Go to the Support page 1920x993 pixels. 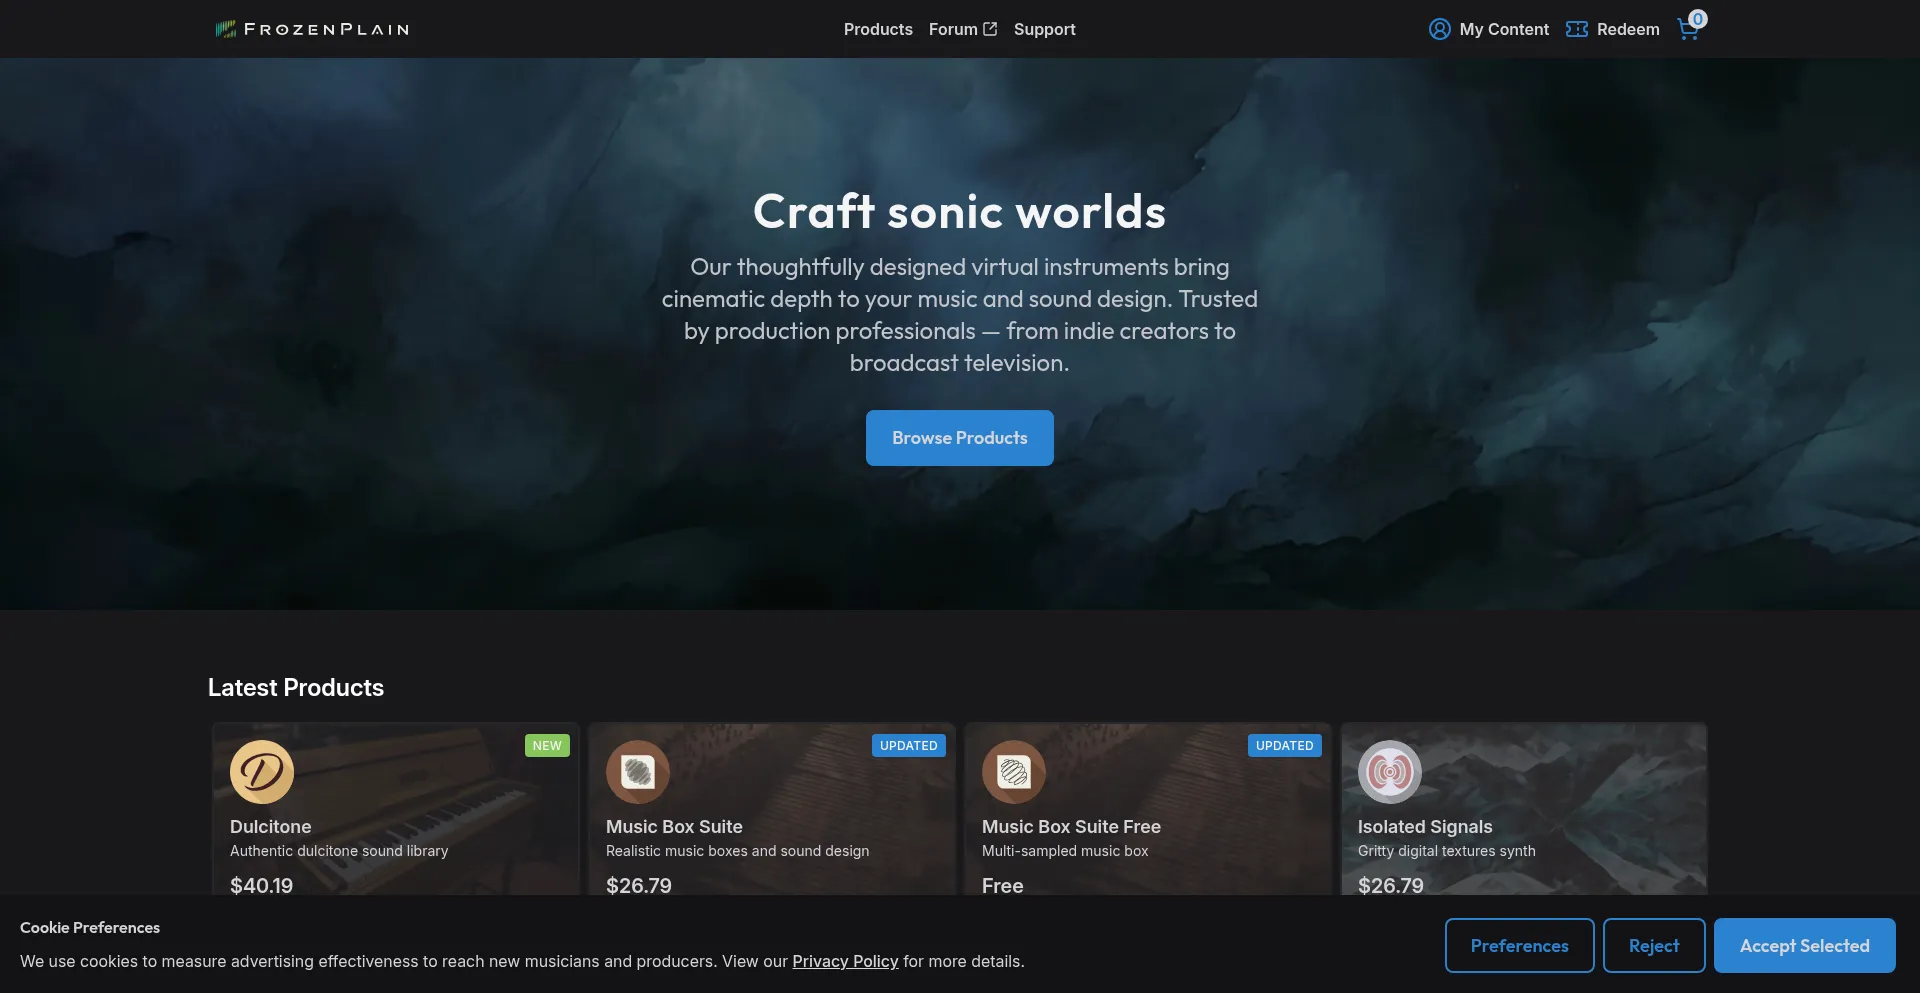click(1044, 29)
